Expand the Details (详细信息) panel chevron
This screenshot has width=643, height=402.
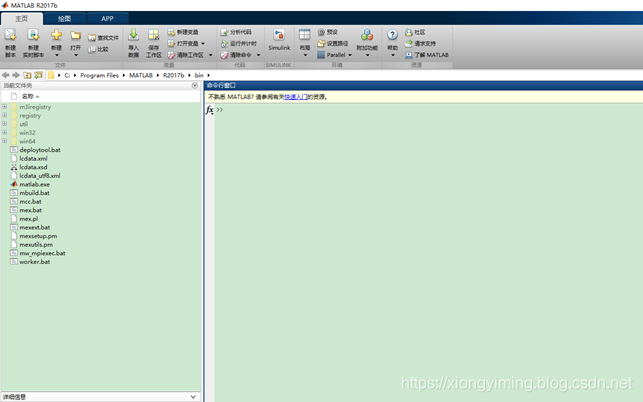[x=193, y=397]
